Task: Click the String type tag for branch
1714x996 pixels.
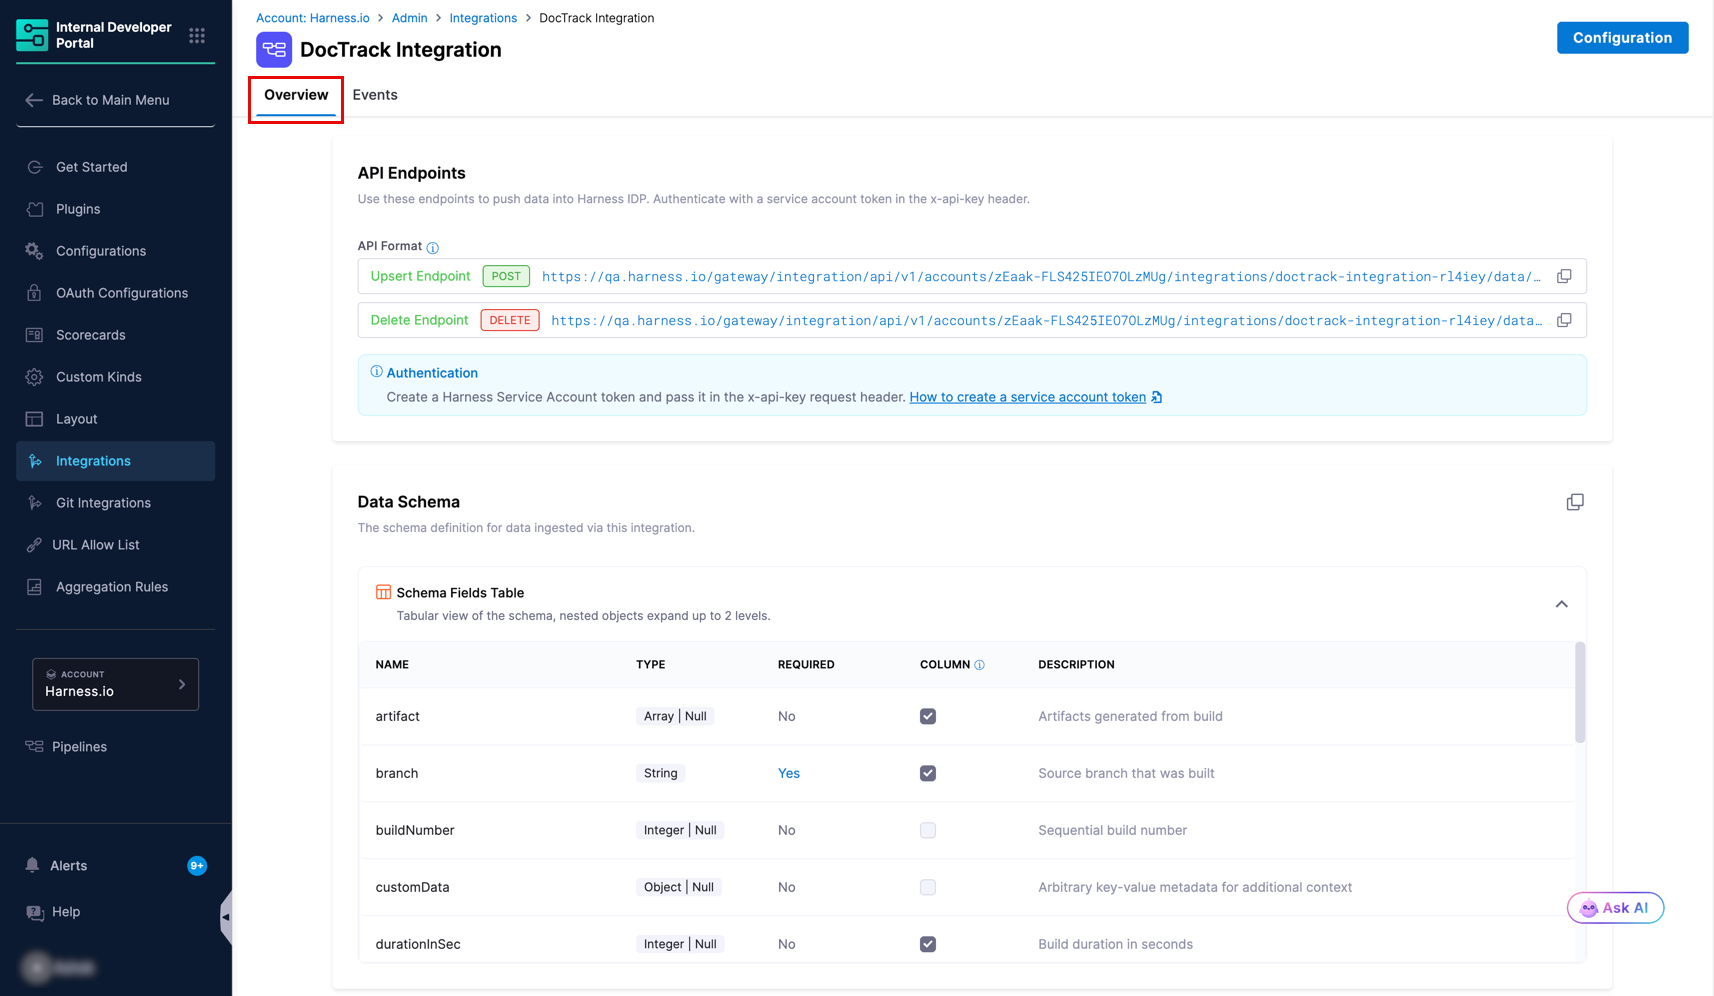Action: (660, 773)
